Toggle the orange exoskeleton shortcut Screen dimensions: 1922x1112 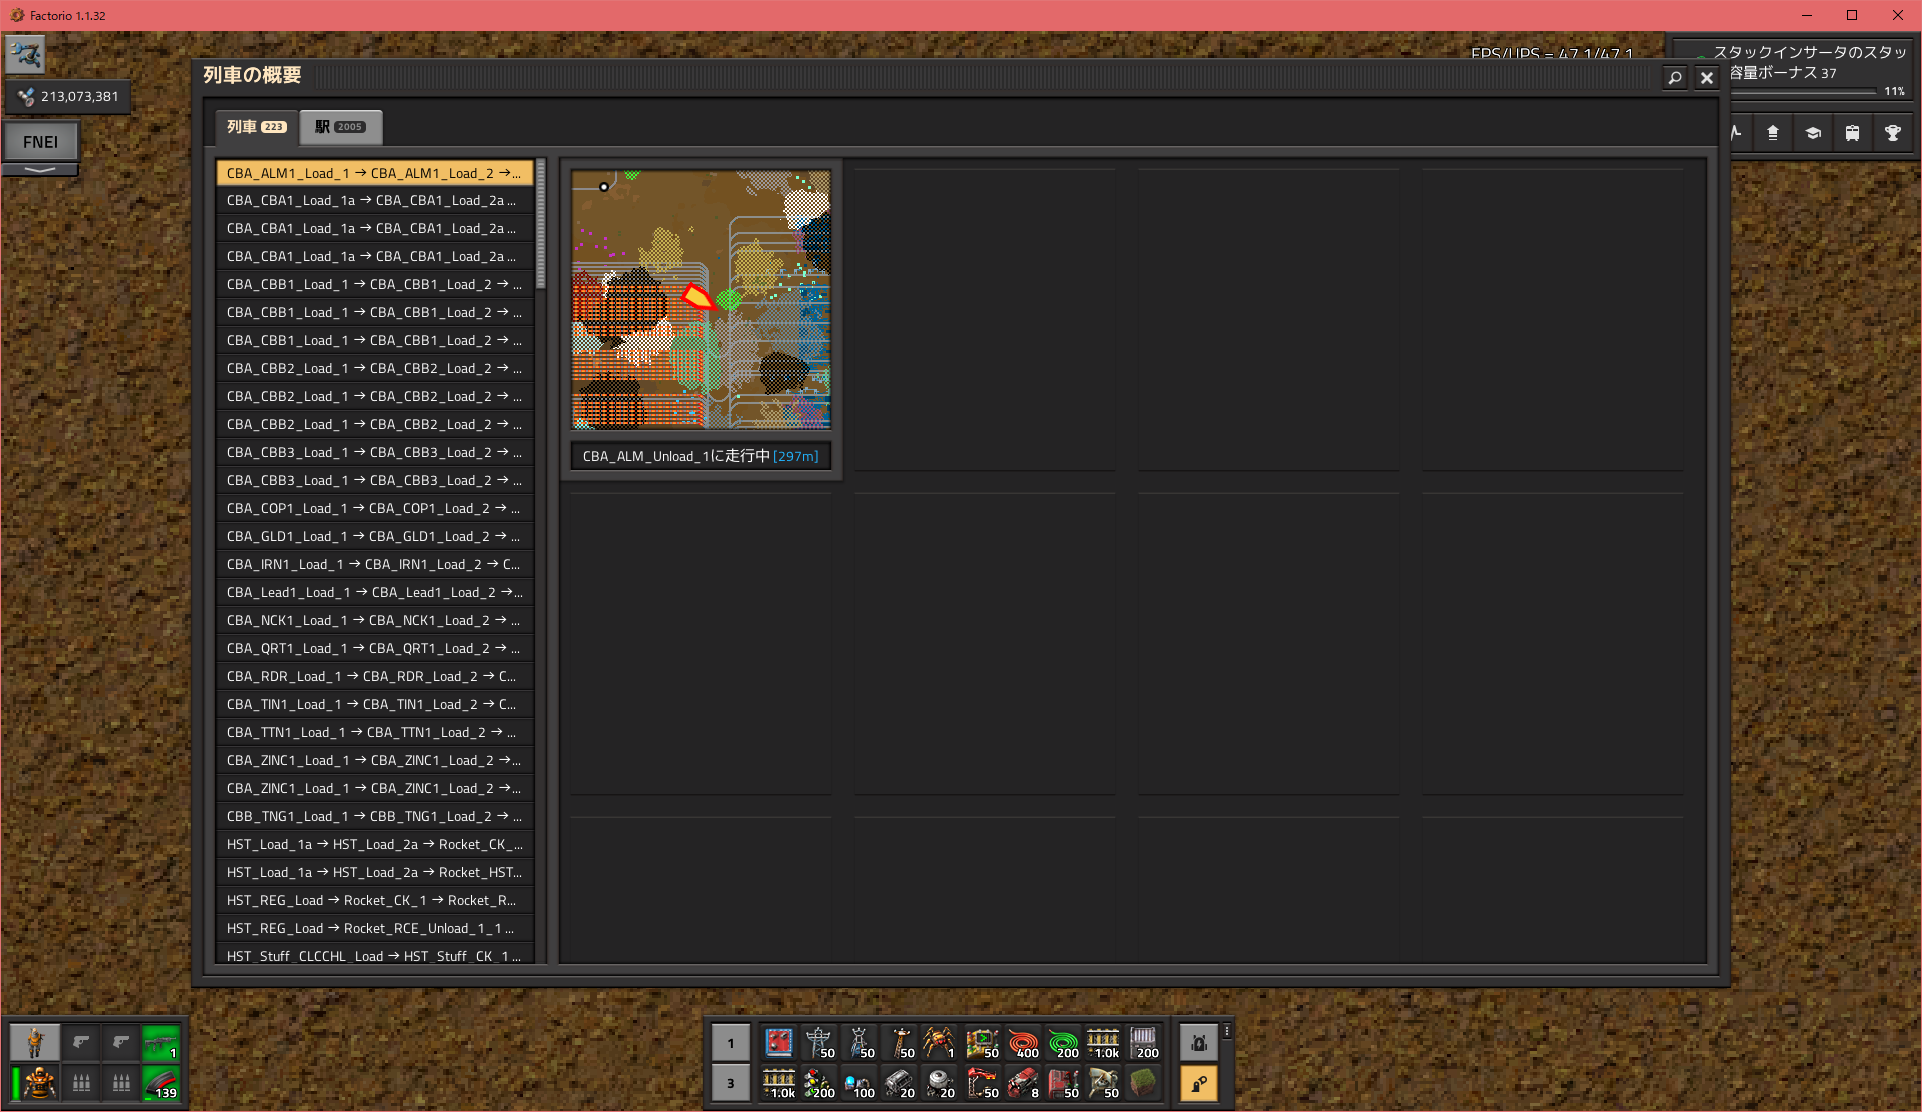(1199, 1083)
